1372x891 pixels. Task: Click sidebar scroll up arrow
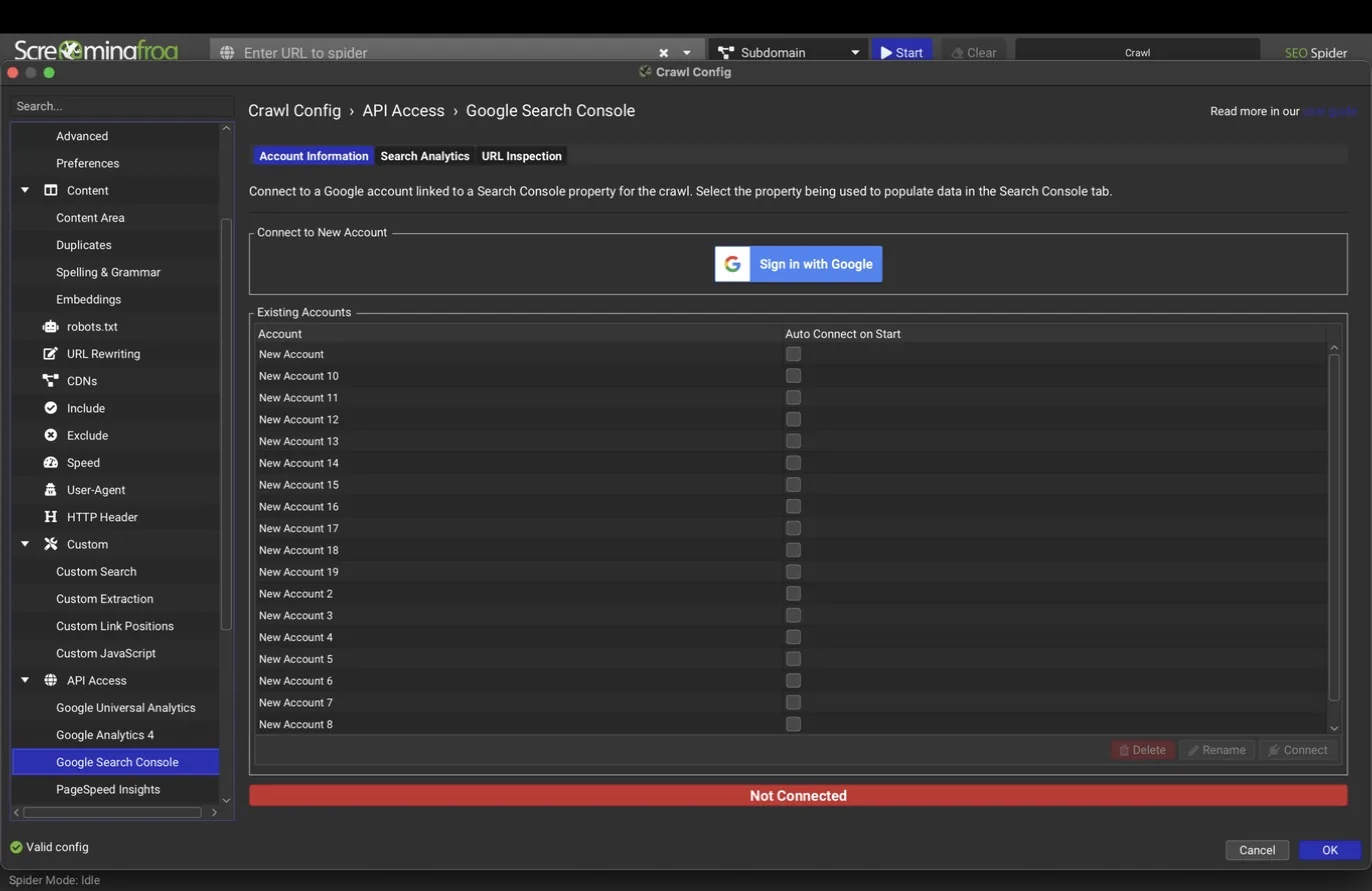pyautogui.click(x=226, y=128)
